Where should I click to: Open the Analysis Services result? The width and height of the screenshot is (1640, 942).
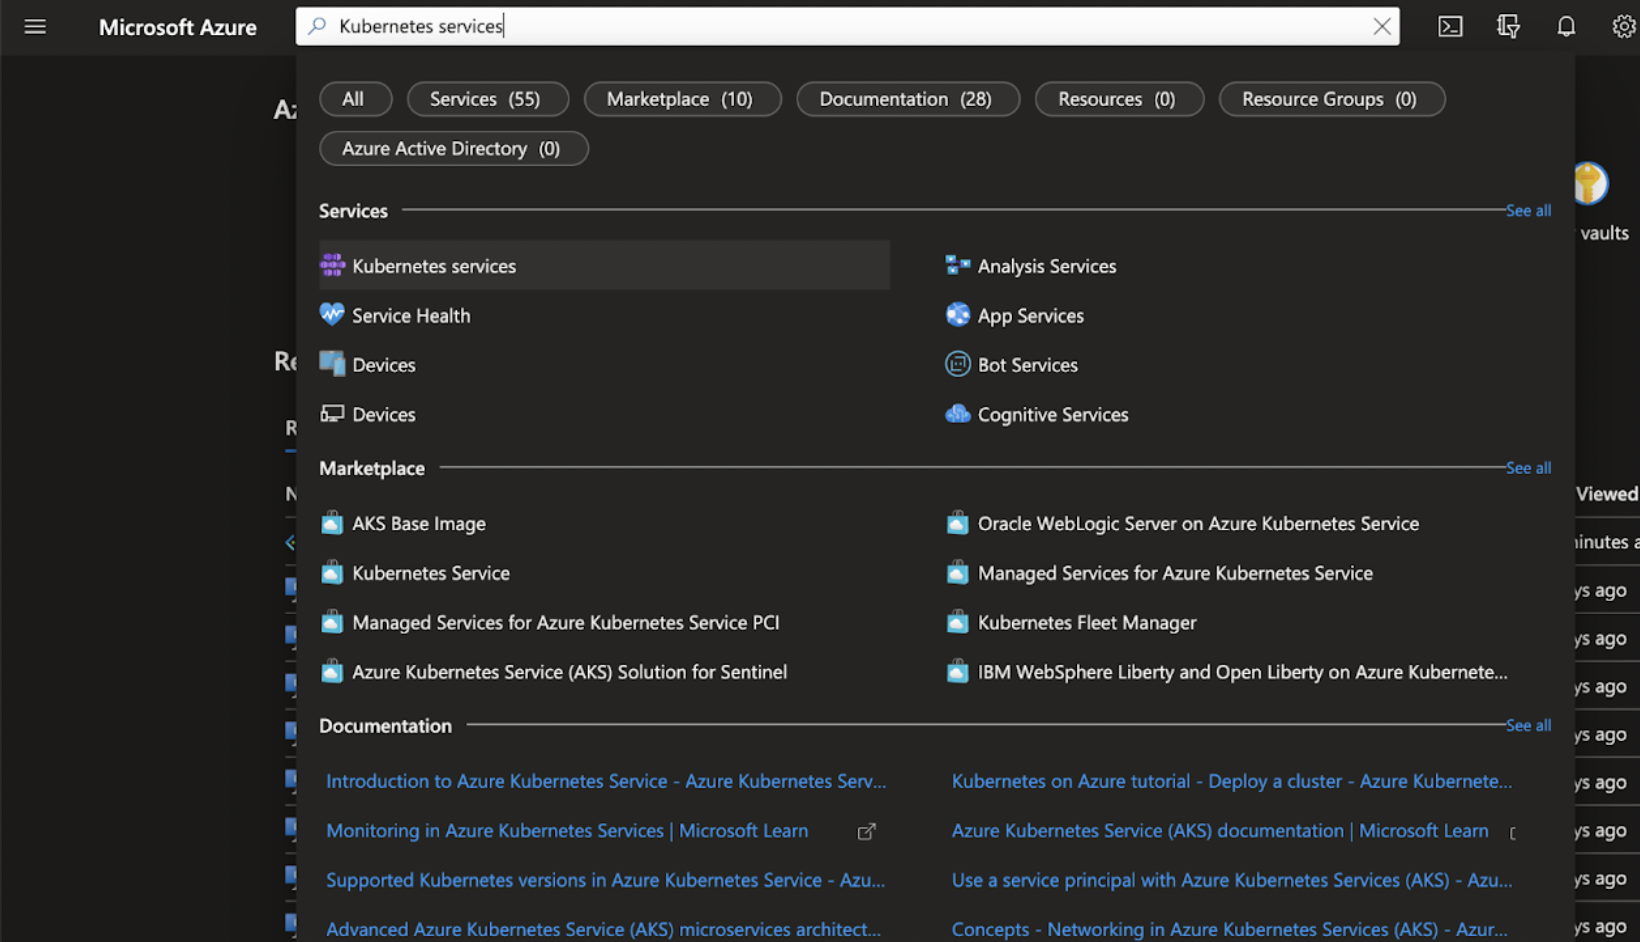tap(1047, 266)
